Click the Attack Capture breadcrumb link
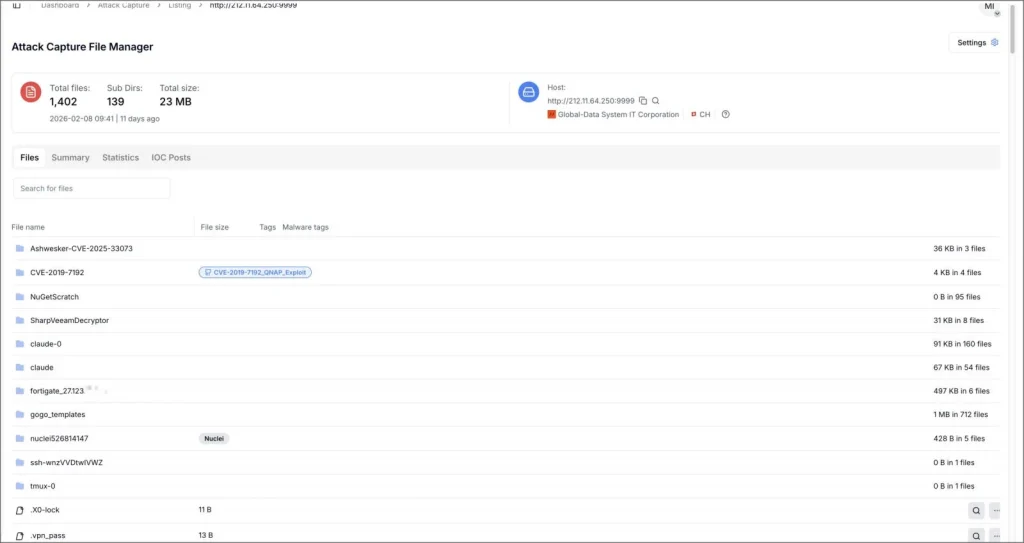This screenshot has width=1024, height=543. click(123, 5)
